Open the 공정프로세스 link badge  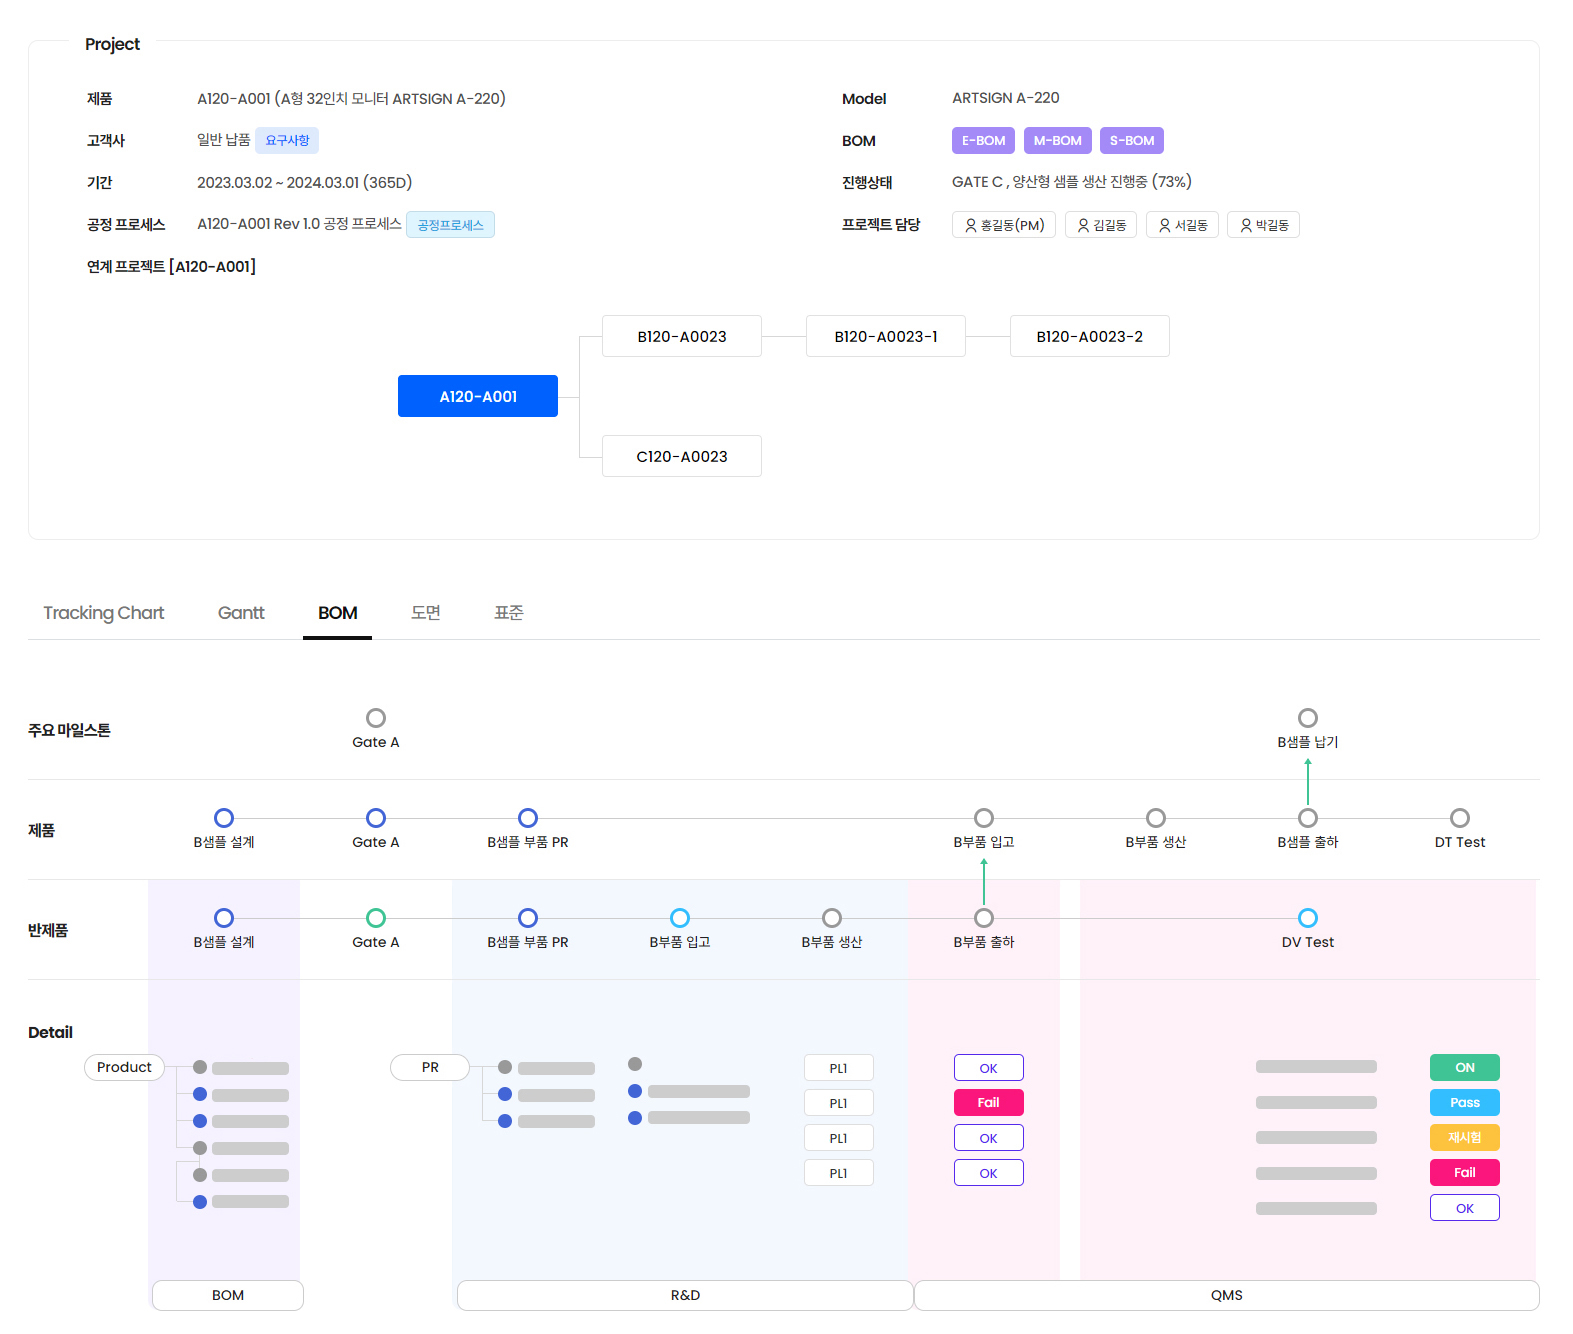pyautogui.click(x=450, y=225)
